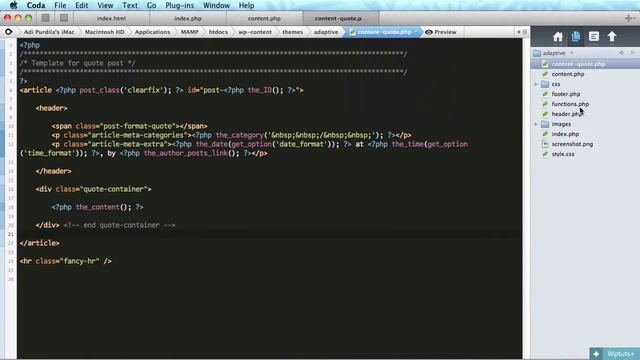Click the Template for quote post comment
Screen dimensions: 640x360
tap(78, 63)
